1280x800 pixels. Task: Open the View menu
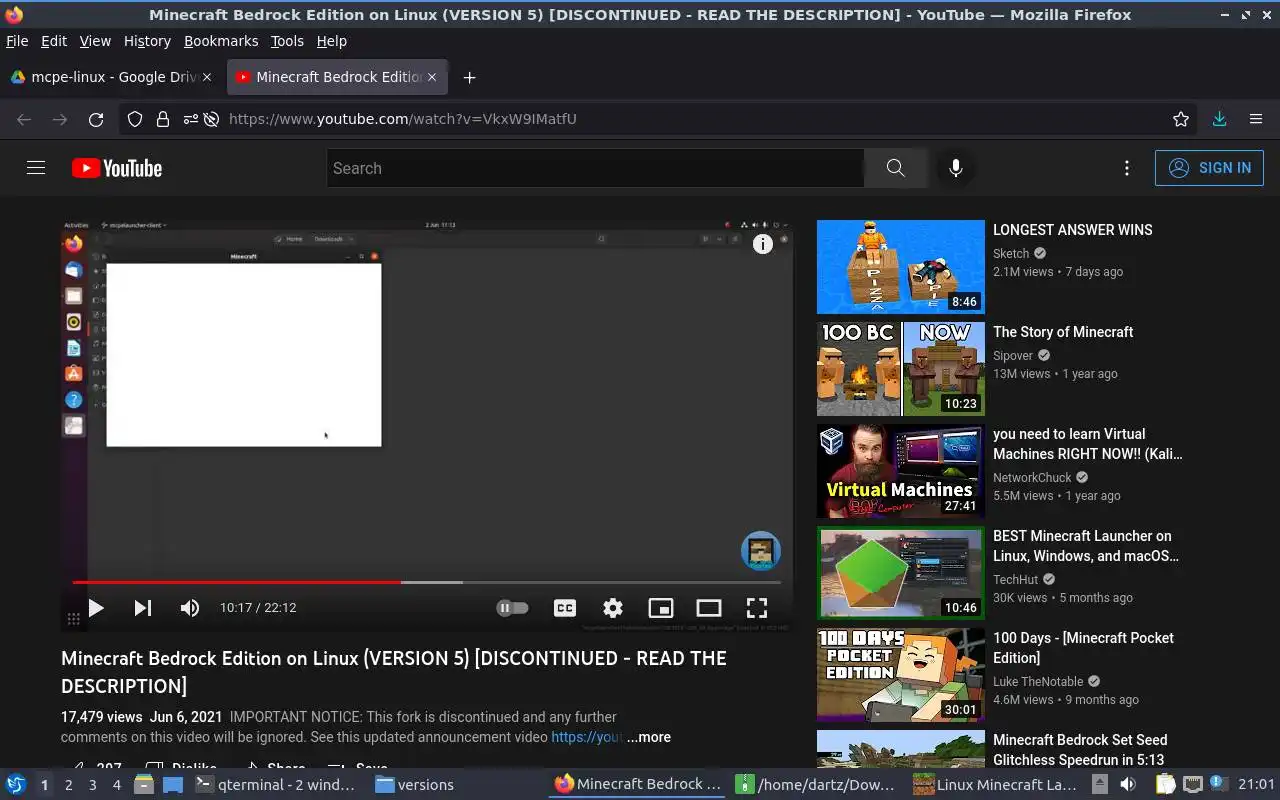pyautogui.click(x=95, y=41)
